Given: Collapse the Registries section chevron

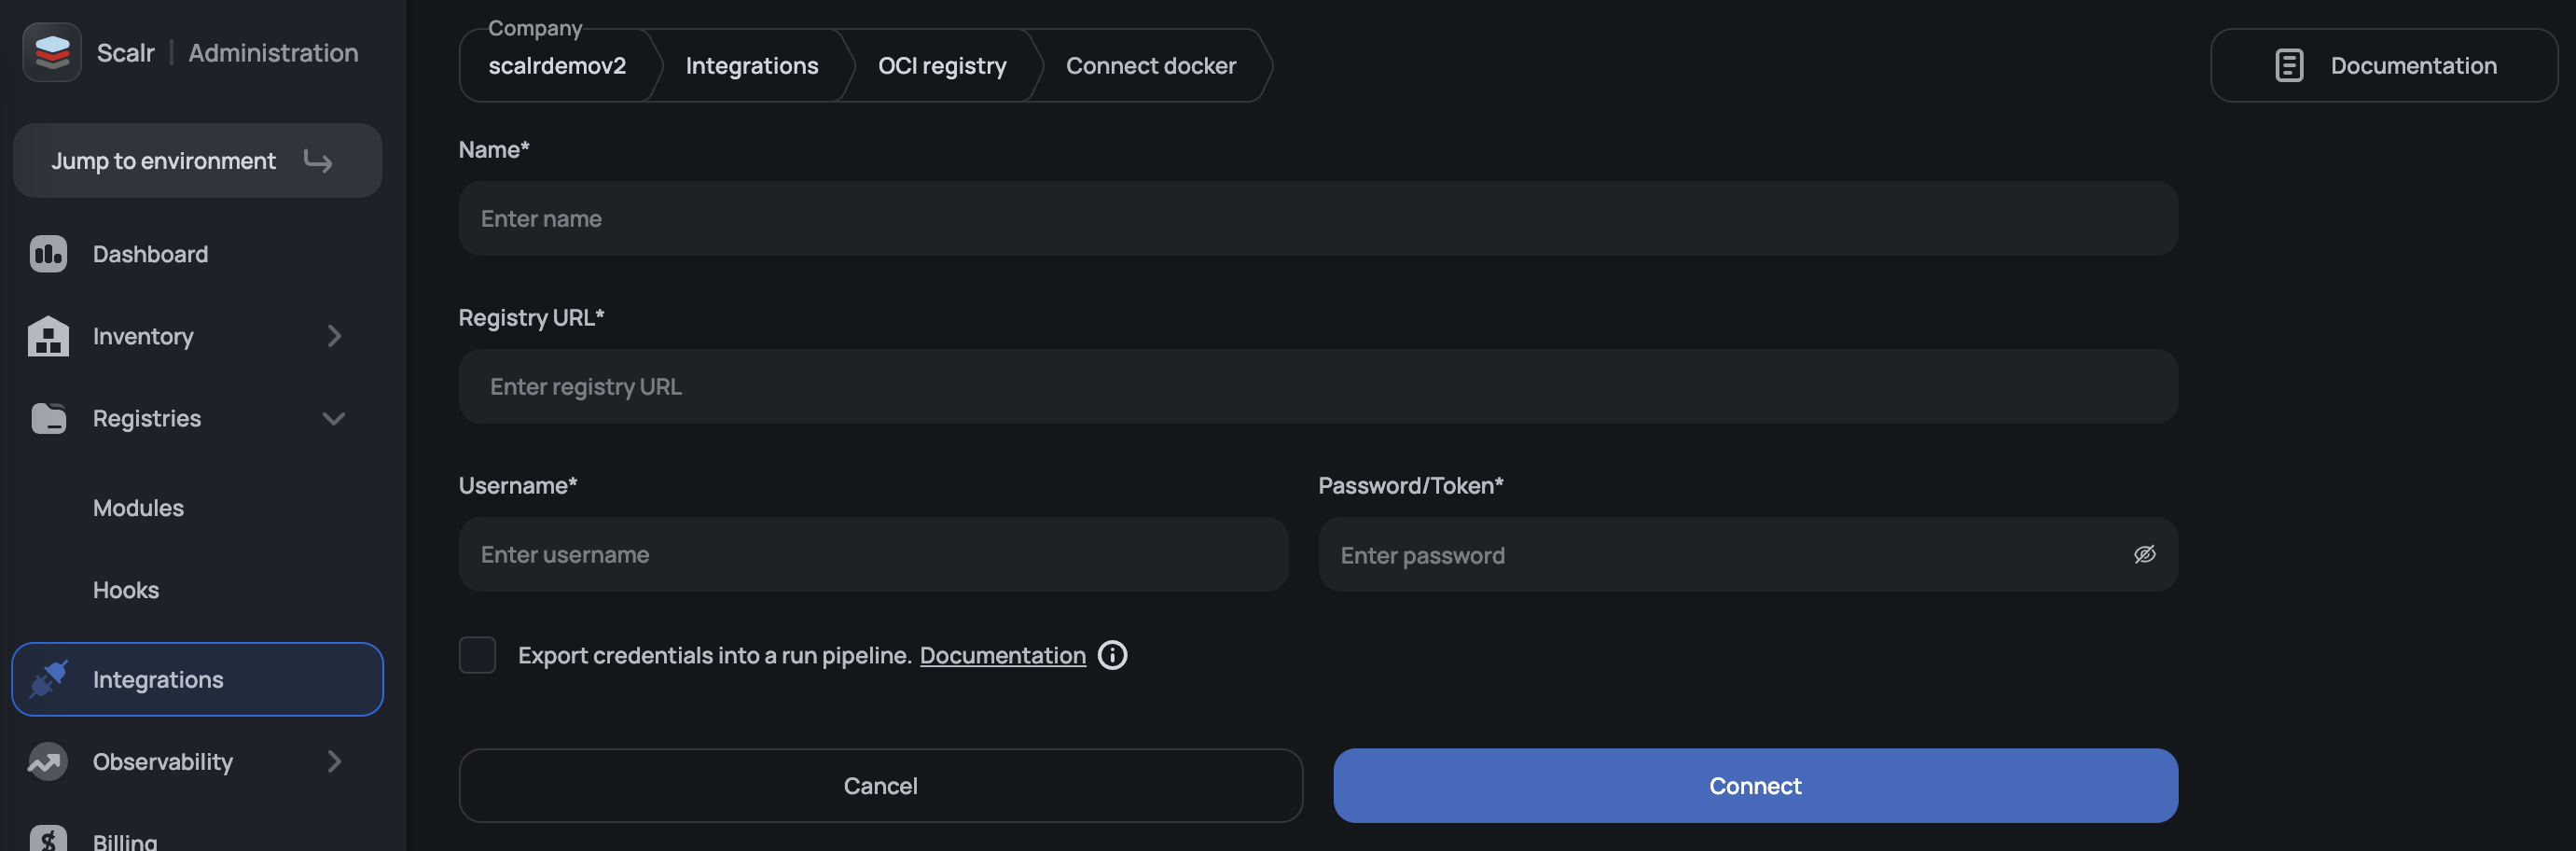Looking at the screenshot, I should tap(334, 418).
